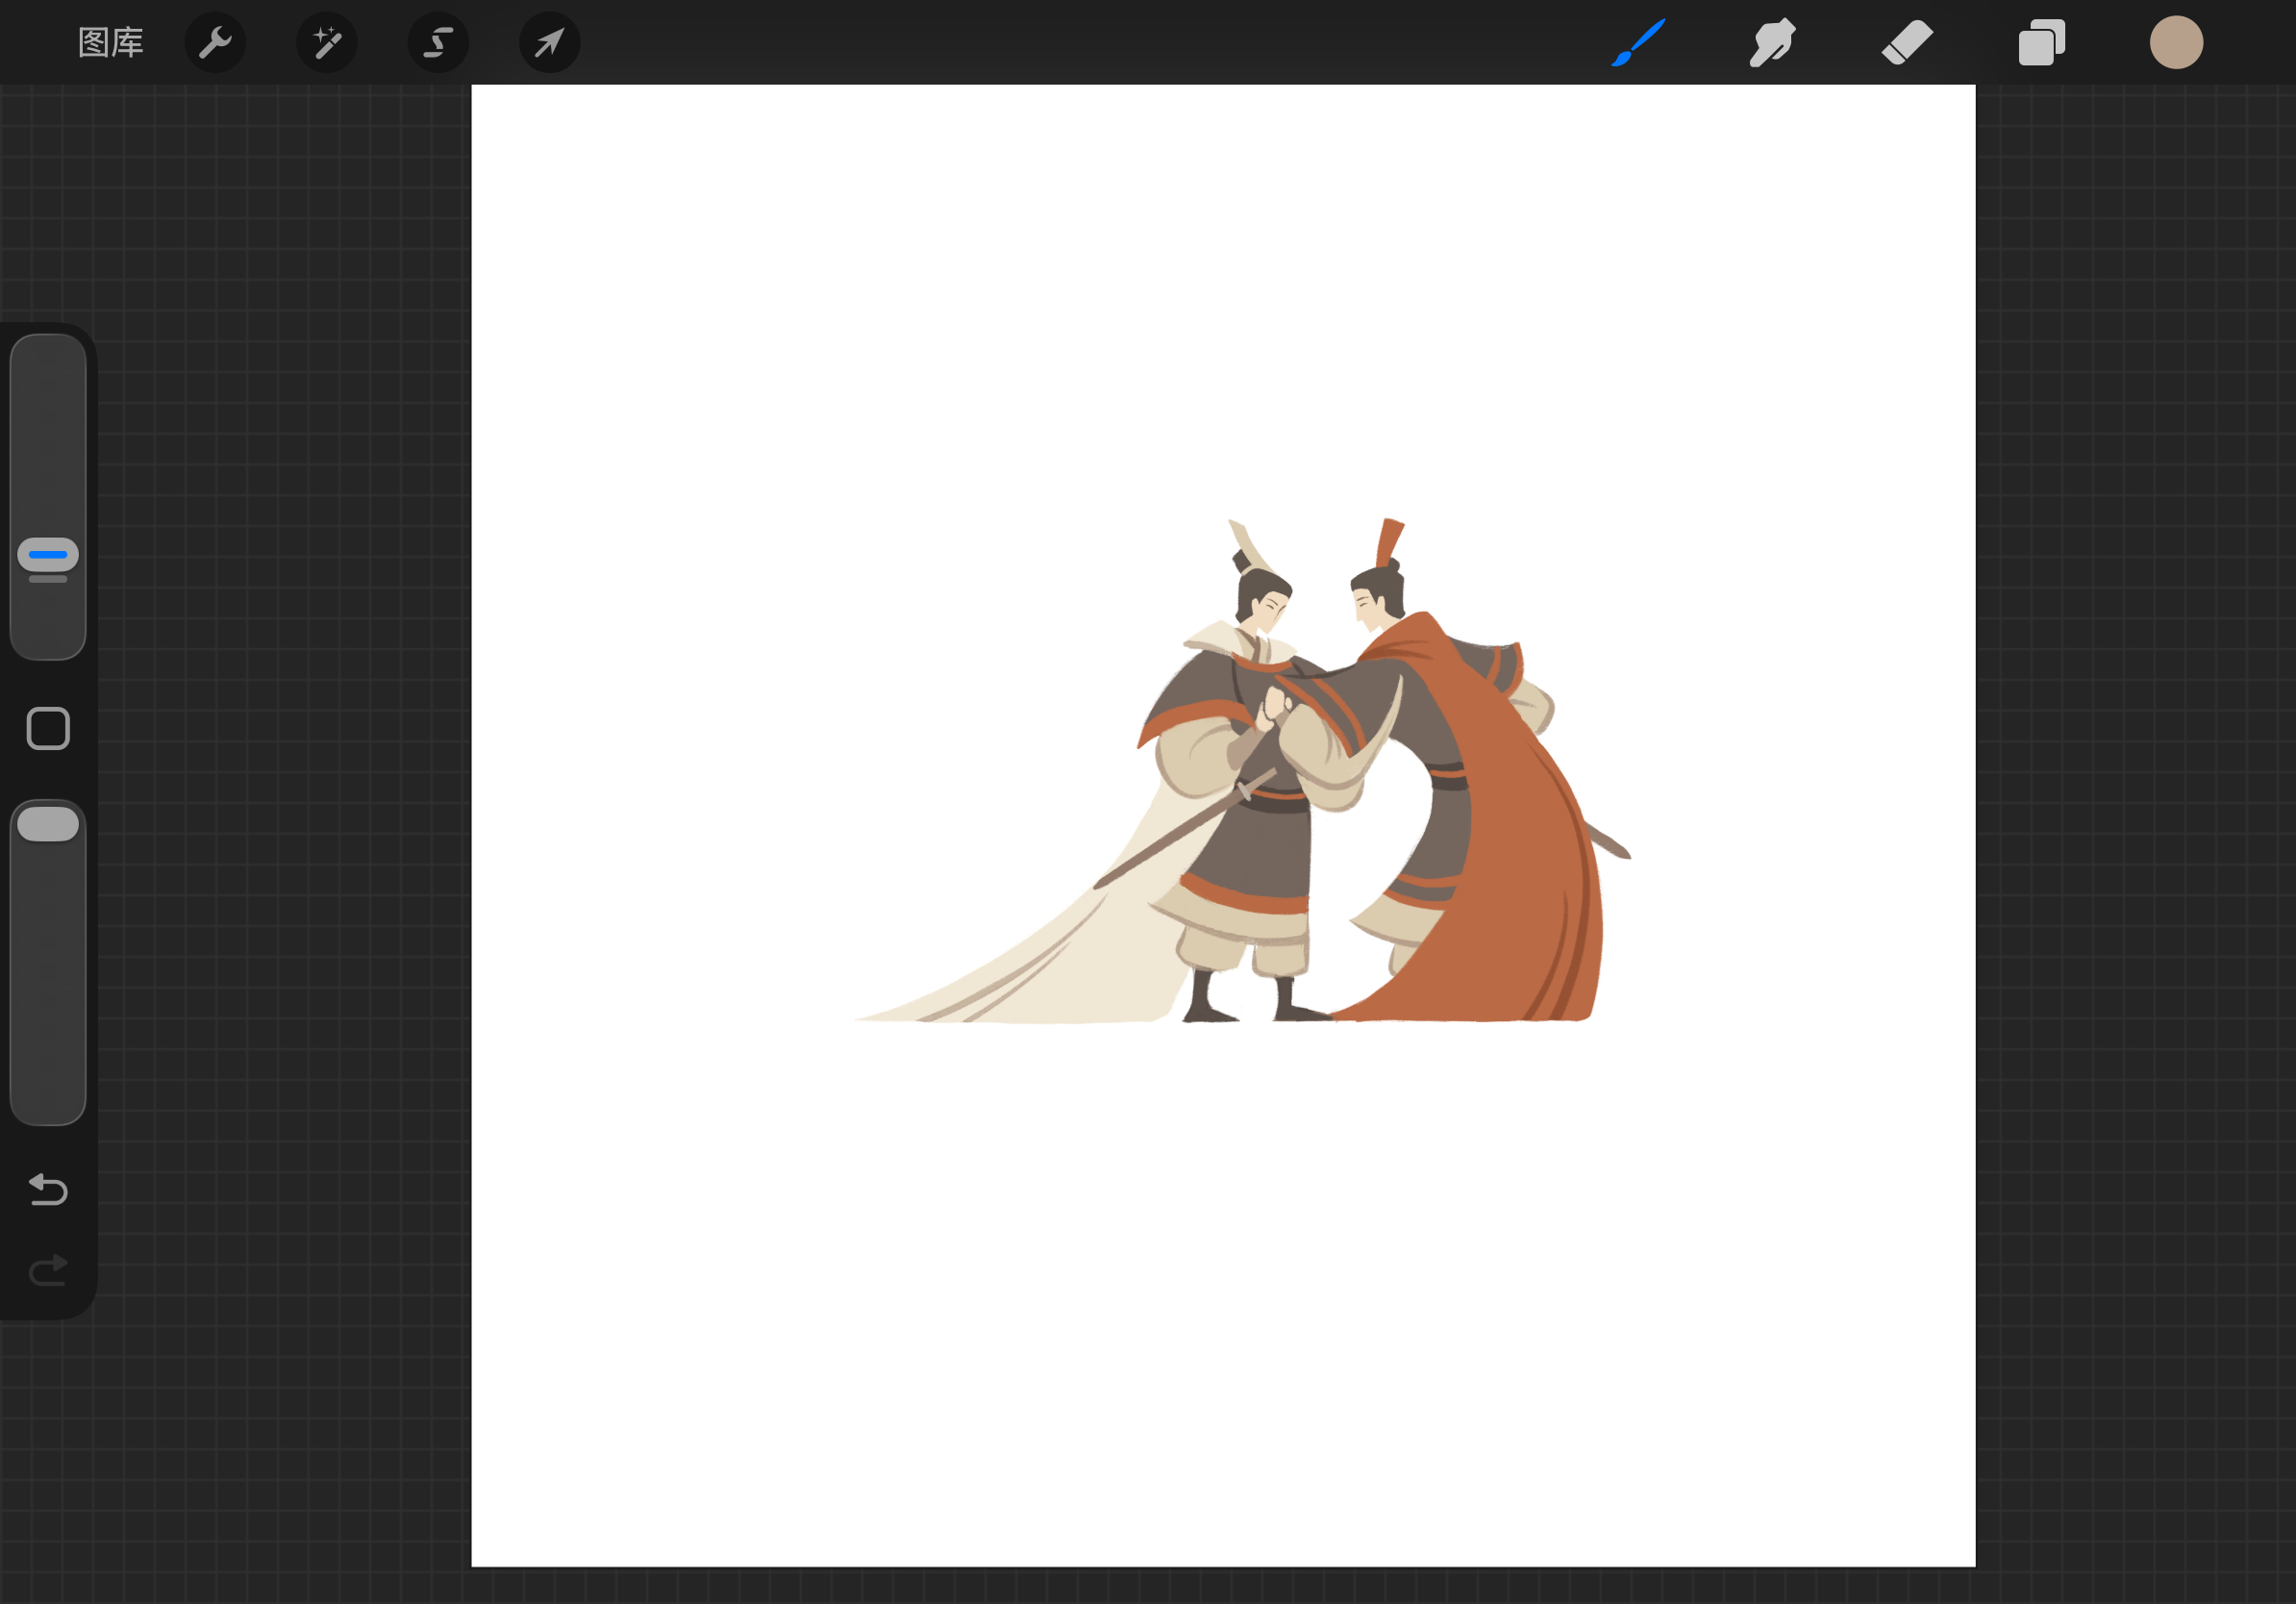Tap the red headpiece of right figure
This screenshot has height=1604, width=2296.
point(1390,542)
